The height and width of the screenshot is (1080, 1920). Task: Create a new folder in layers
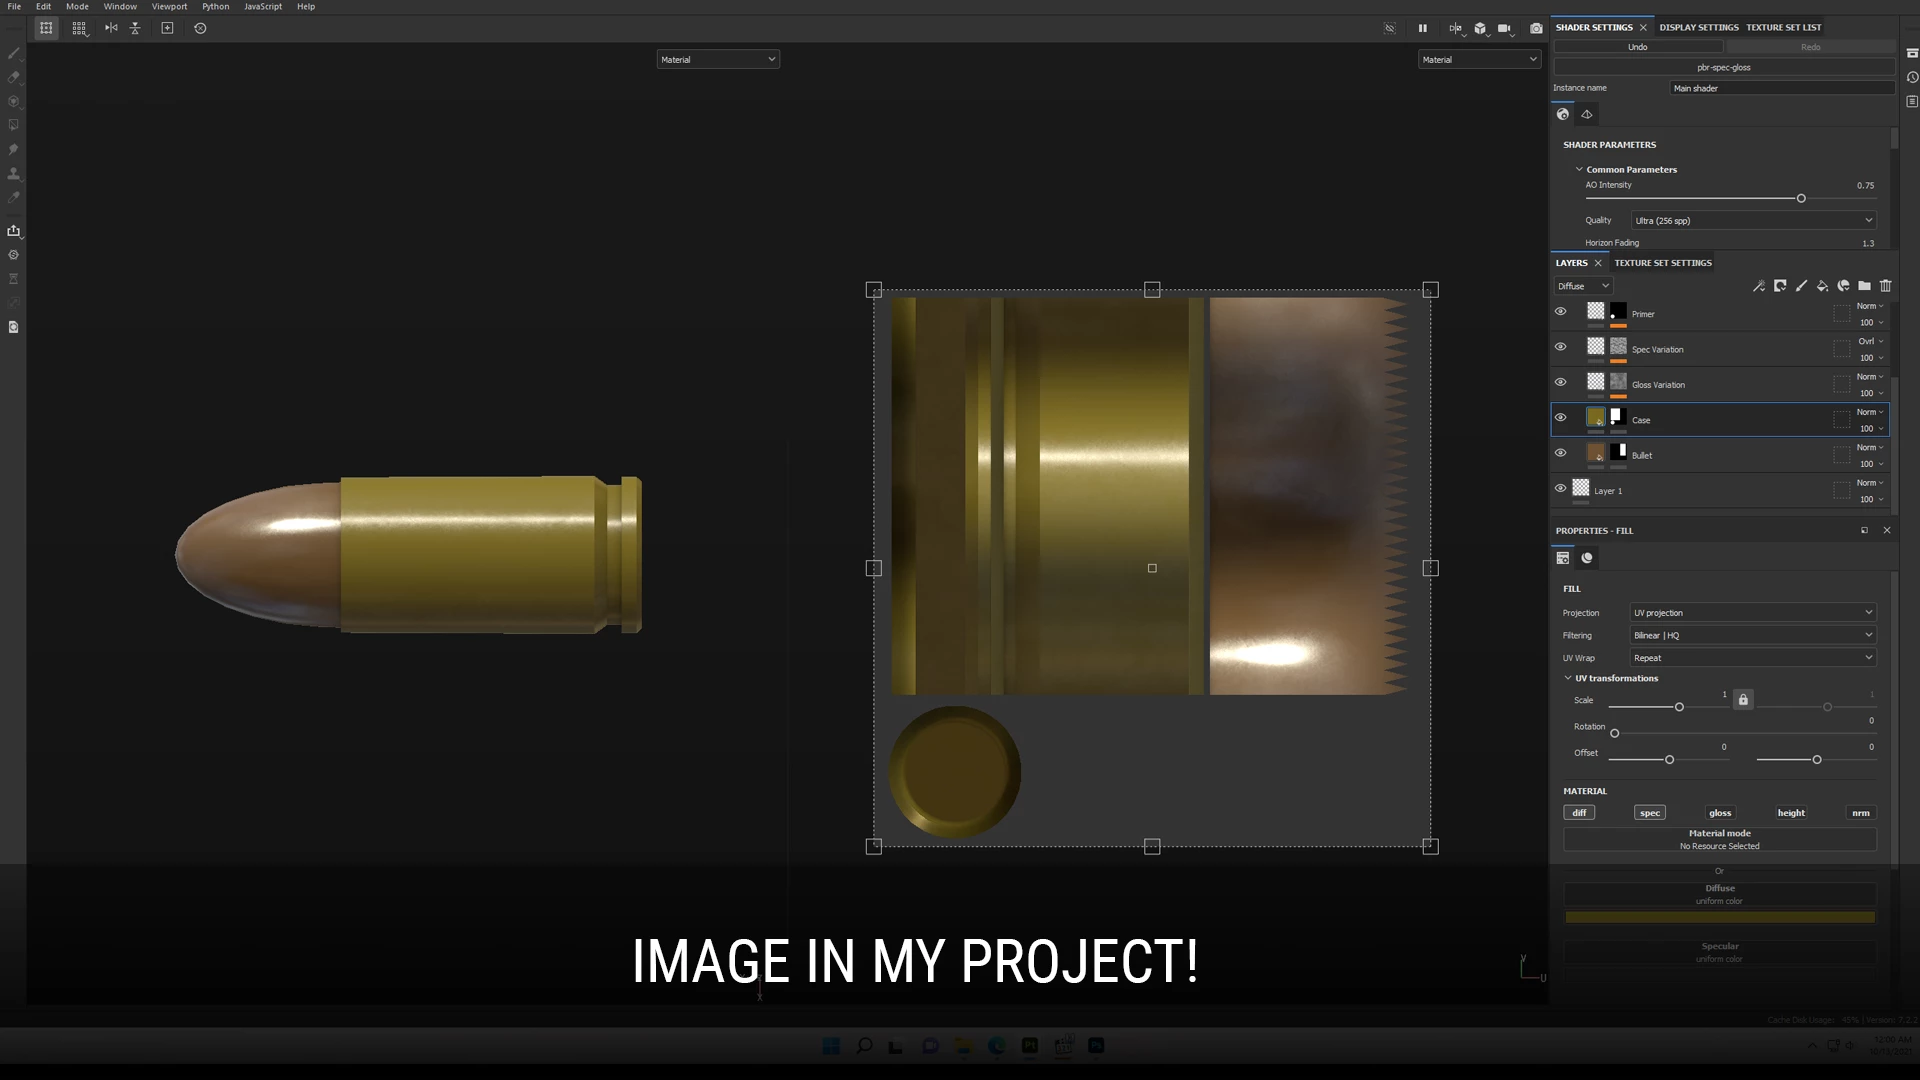pos(1864,286)
